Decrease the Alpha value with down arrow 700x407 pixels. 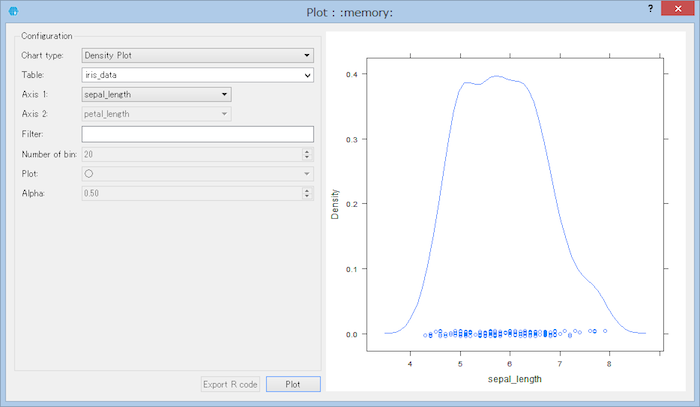307,196
